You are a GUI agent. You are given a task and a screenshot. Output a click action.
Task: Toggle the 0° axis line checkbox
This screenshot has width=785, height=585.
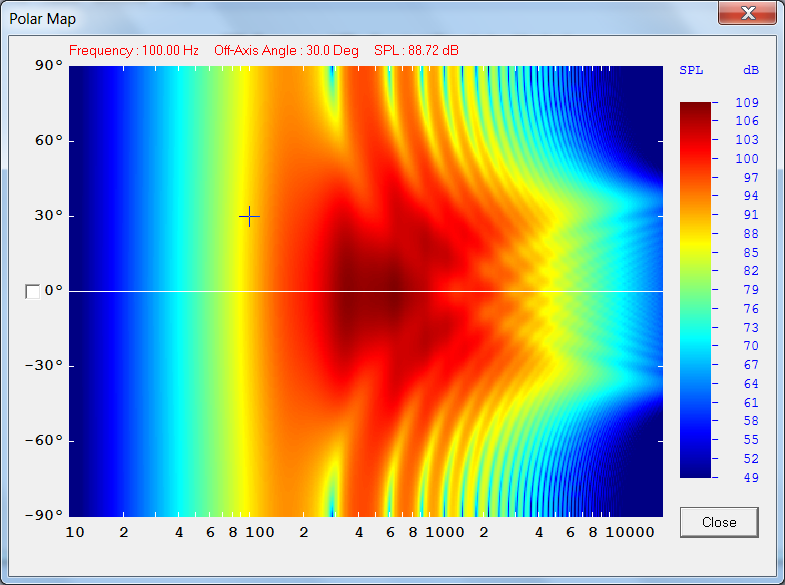(33, 292)
